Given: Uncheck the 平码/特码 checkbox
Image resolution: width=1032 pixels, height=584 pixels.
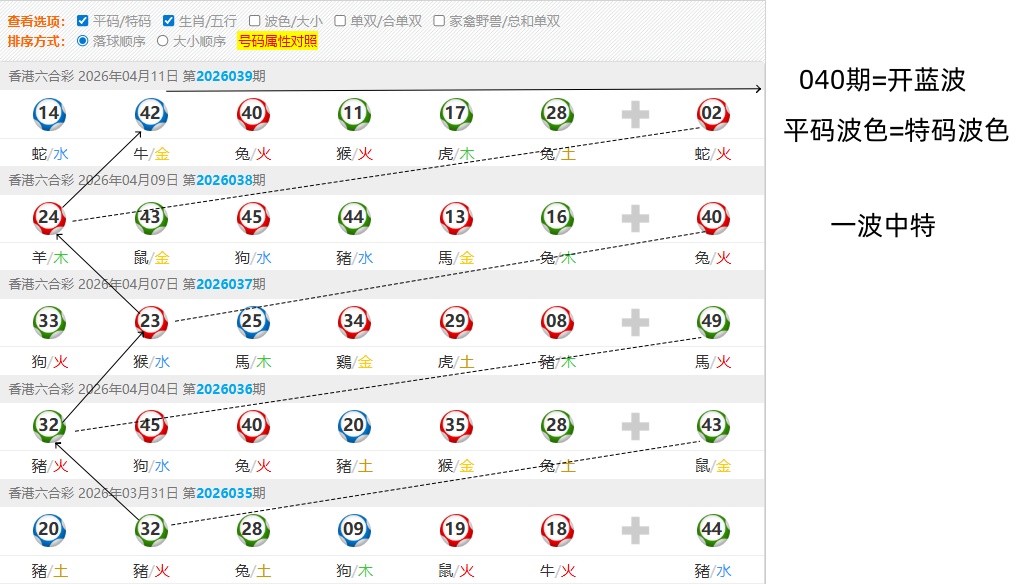Looking at the screenshot, I should coord(84,21).
